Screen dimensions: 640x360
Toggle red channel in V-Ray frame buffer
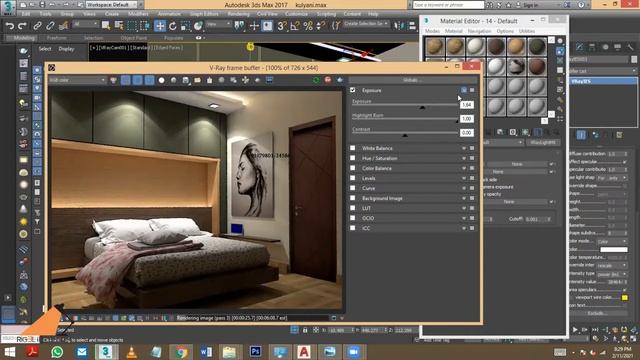coord(126,80)
